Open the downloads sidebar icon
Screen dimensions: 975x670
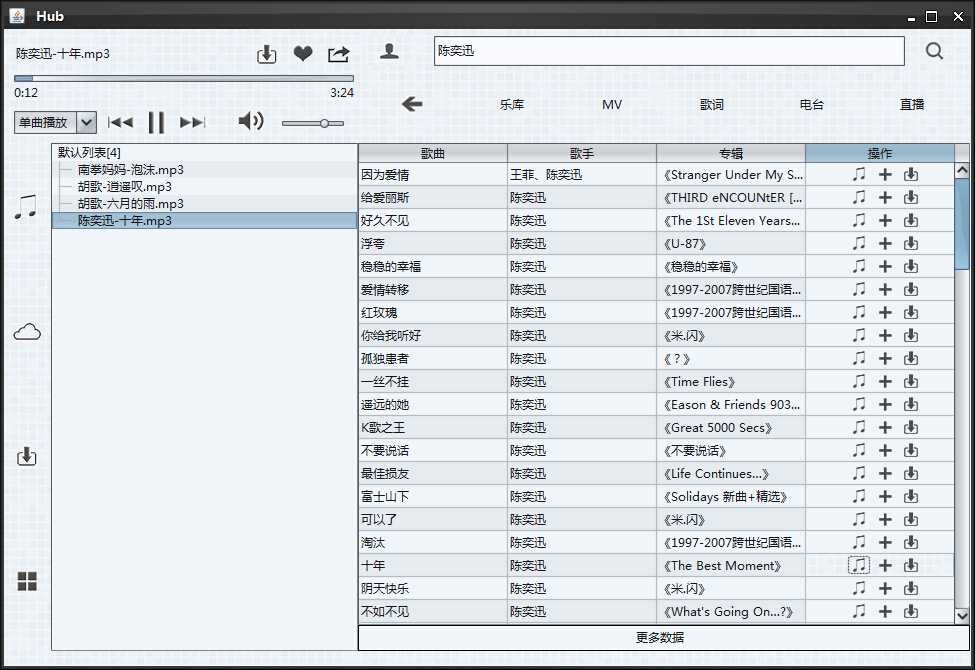(x=26, y=457)
